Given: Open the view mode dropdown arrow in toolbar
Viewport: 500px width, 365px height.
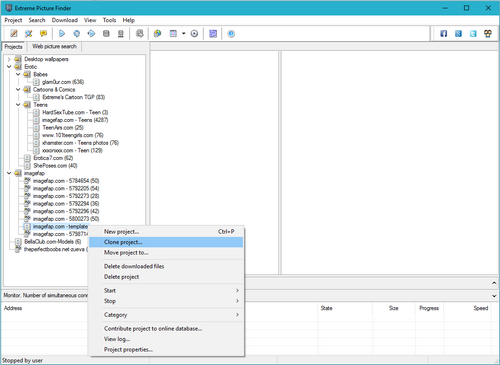Looking at the screenshot, I should coord(183,33).
